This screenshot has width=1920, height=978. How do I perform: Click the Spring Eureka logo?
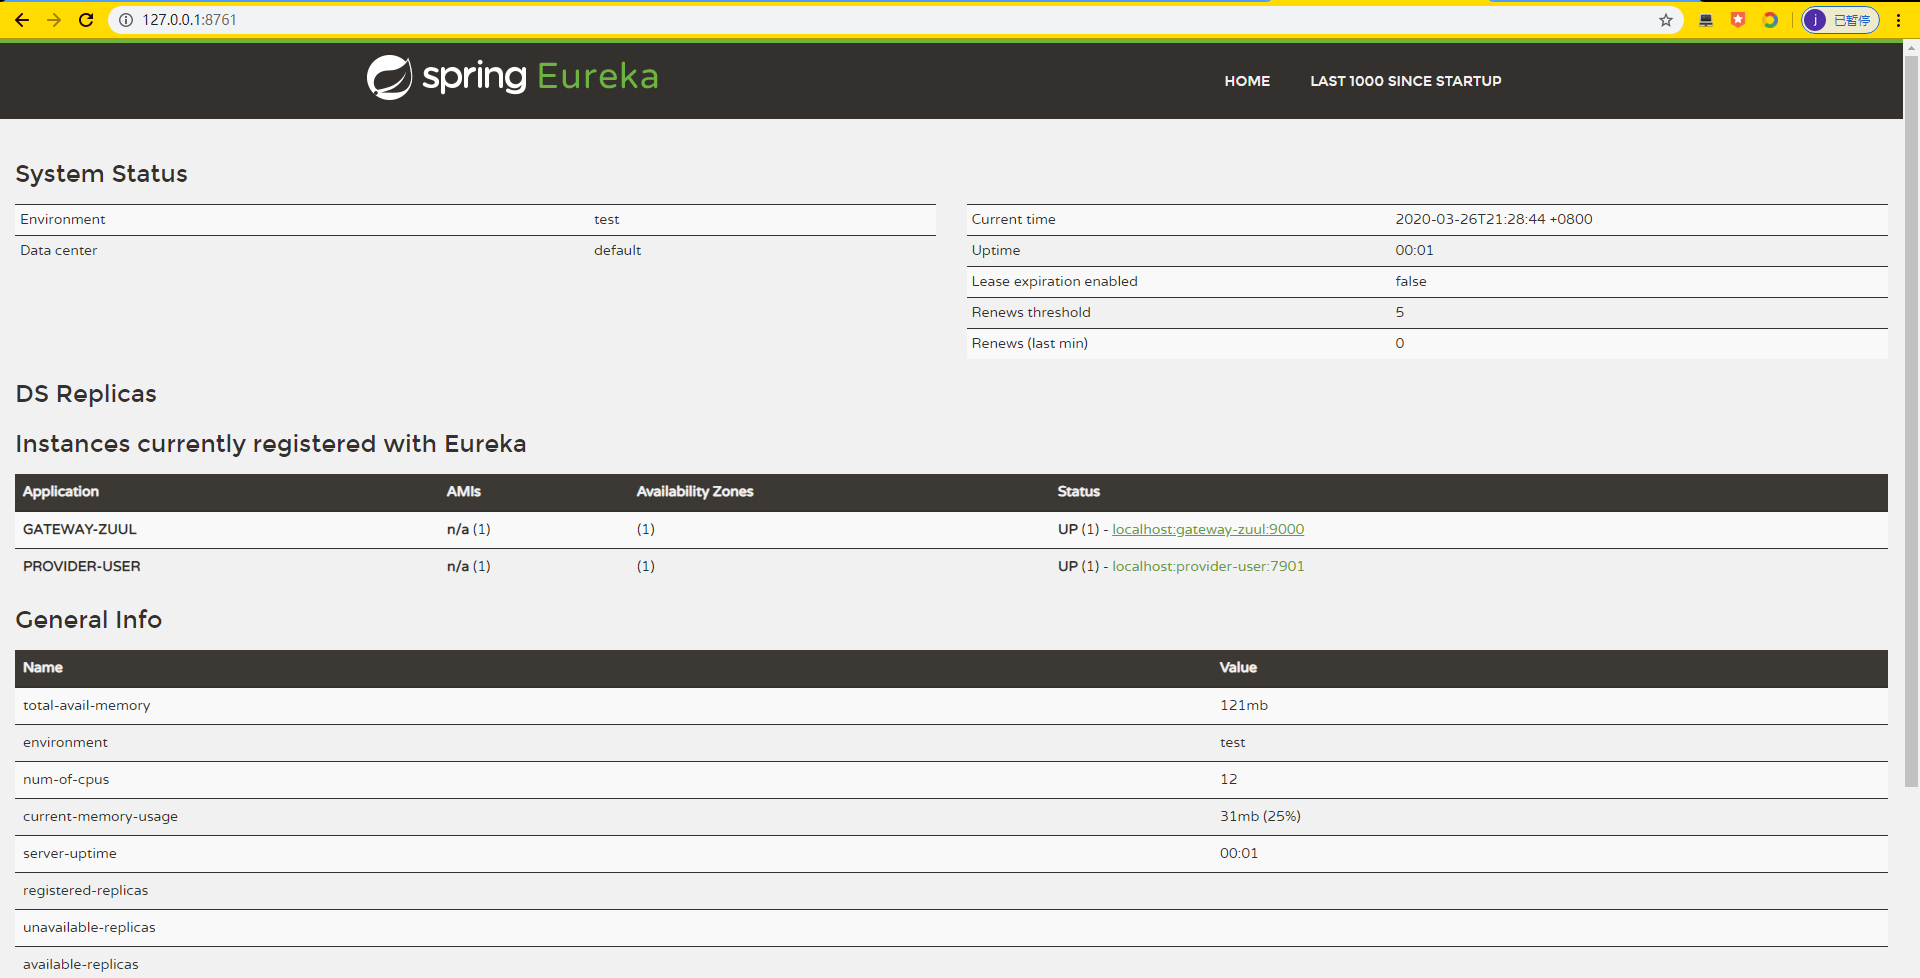coord(511,77)
